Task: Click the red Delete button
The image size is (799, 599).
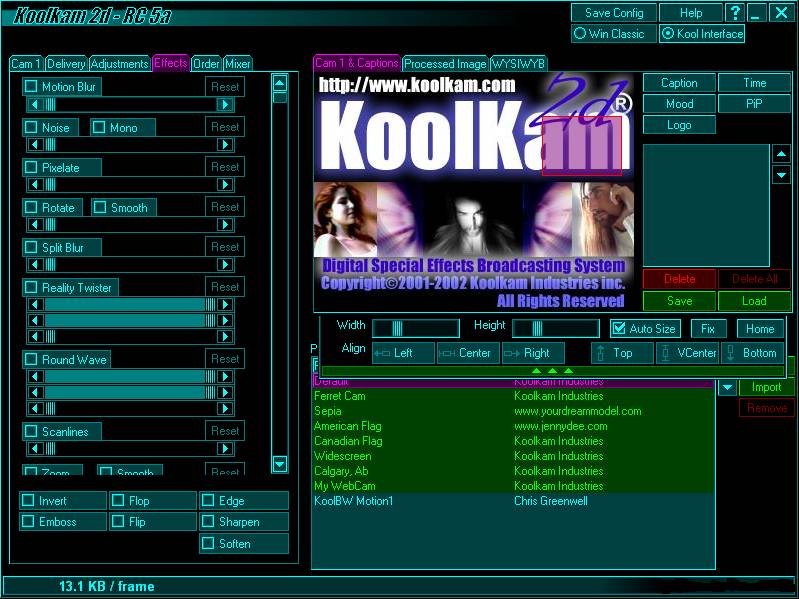Action: (679, 279)
